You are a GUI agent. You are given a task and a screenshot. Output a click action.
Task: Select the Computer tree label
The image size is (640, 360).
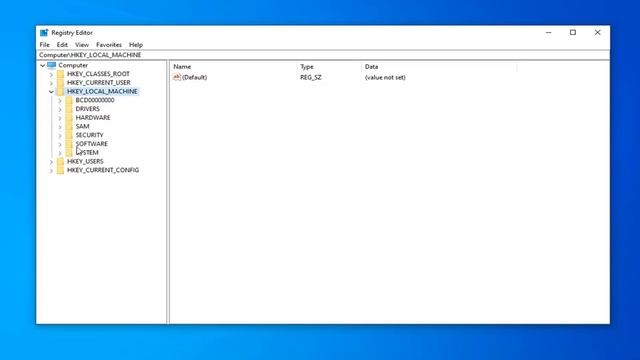pos(73,65)
